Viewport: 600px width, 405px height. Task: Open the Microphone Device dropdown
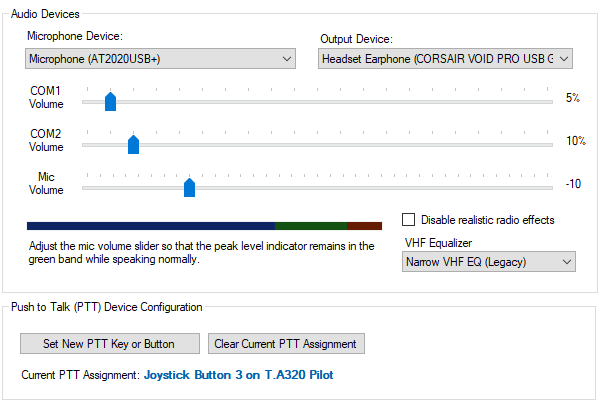pyautogui.click(x=160, y=59)
